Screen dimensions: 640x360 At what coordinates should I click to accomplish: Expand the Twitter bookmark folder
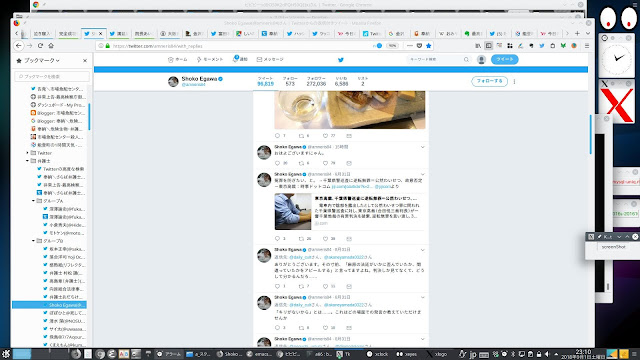point(27,153)
